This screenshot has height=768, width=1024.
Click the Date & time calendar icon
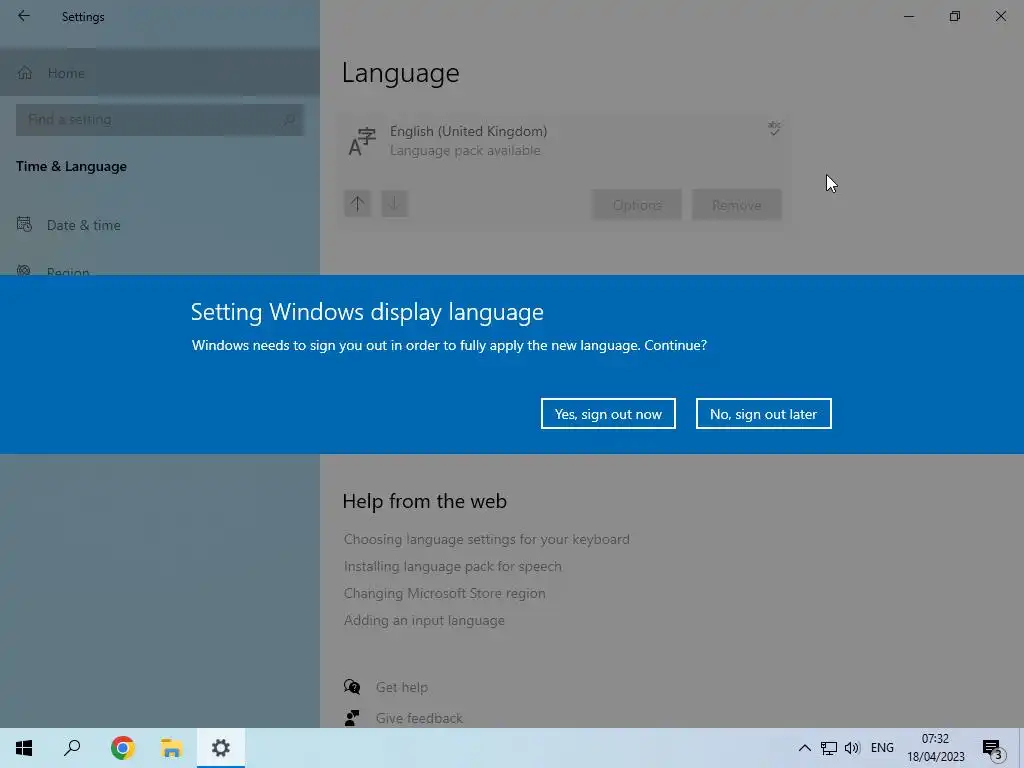24,225
